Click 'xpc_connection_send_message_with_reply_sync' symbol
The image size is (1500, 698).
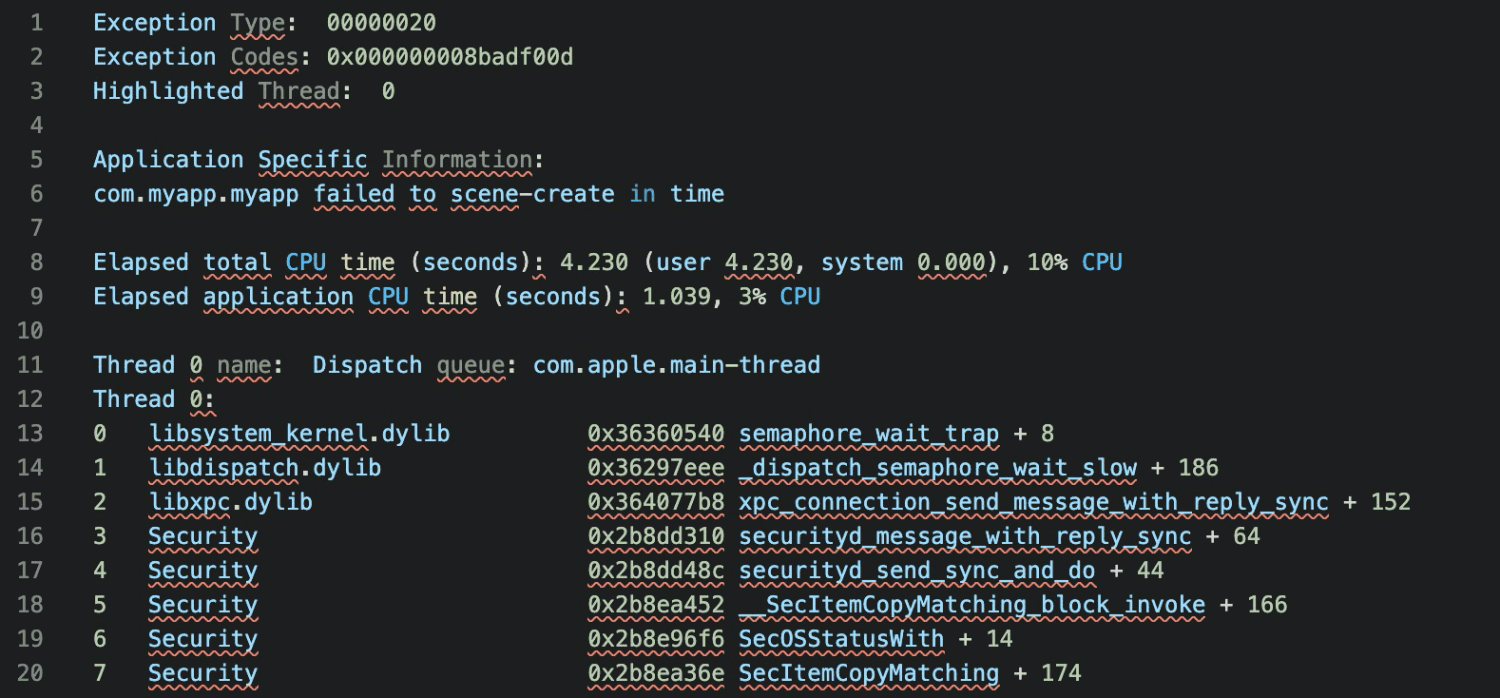tap(1034, 501)
